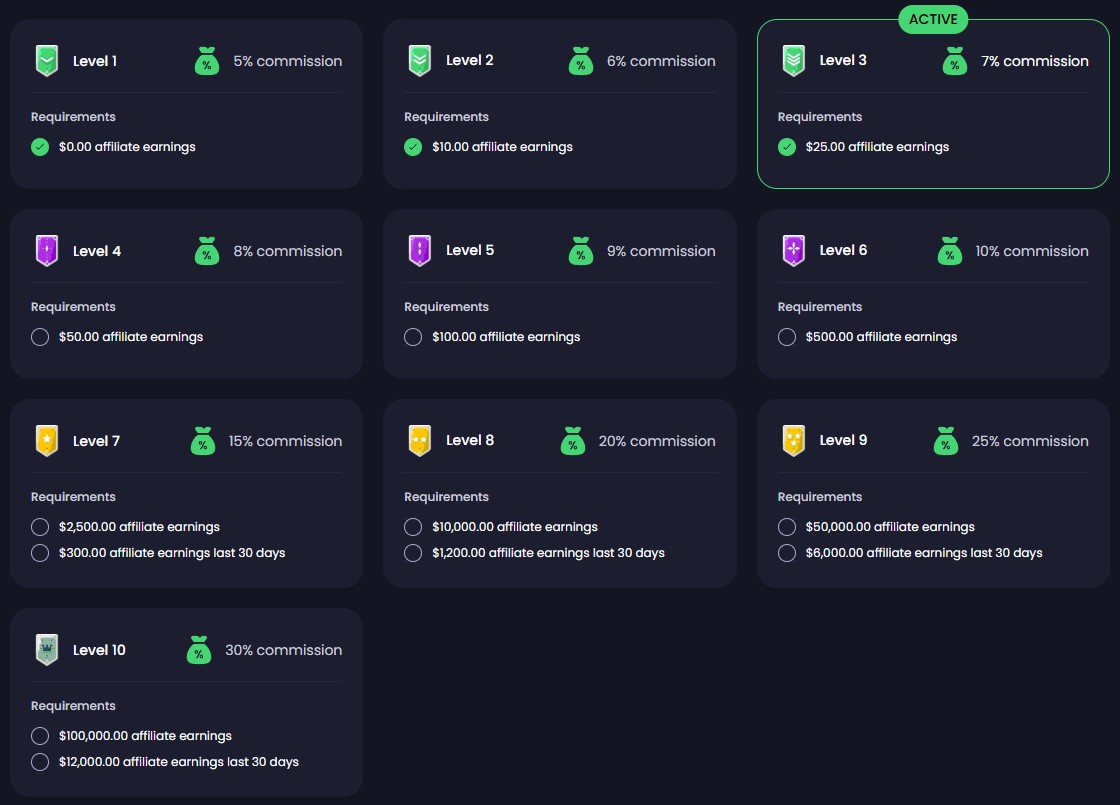Click the Level 4 purple badge icon
The height and width of the screenshot is (805, 1120).
[46, 251]
